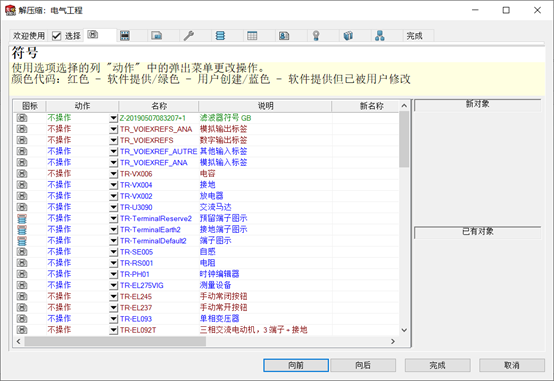
Task: Open the blue terminal-strip icon tab
Action: point(220,35)
